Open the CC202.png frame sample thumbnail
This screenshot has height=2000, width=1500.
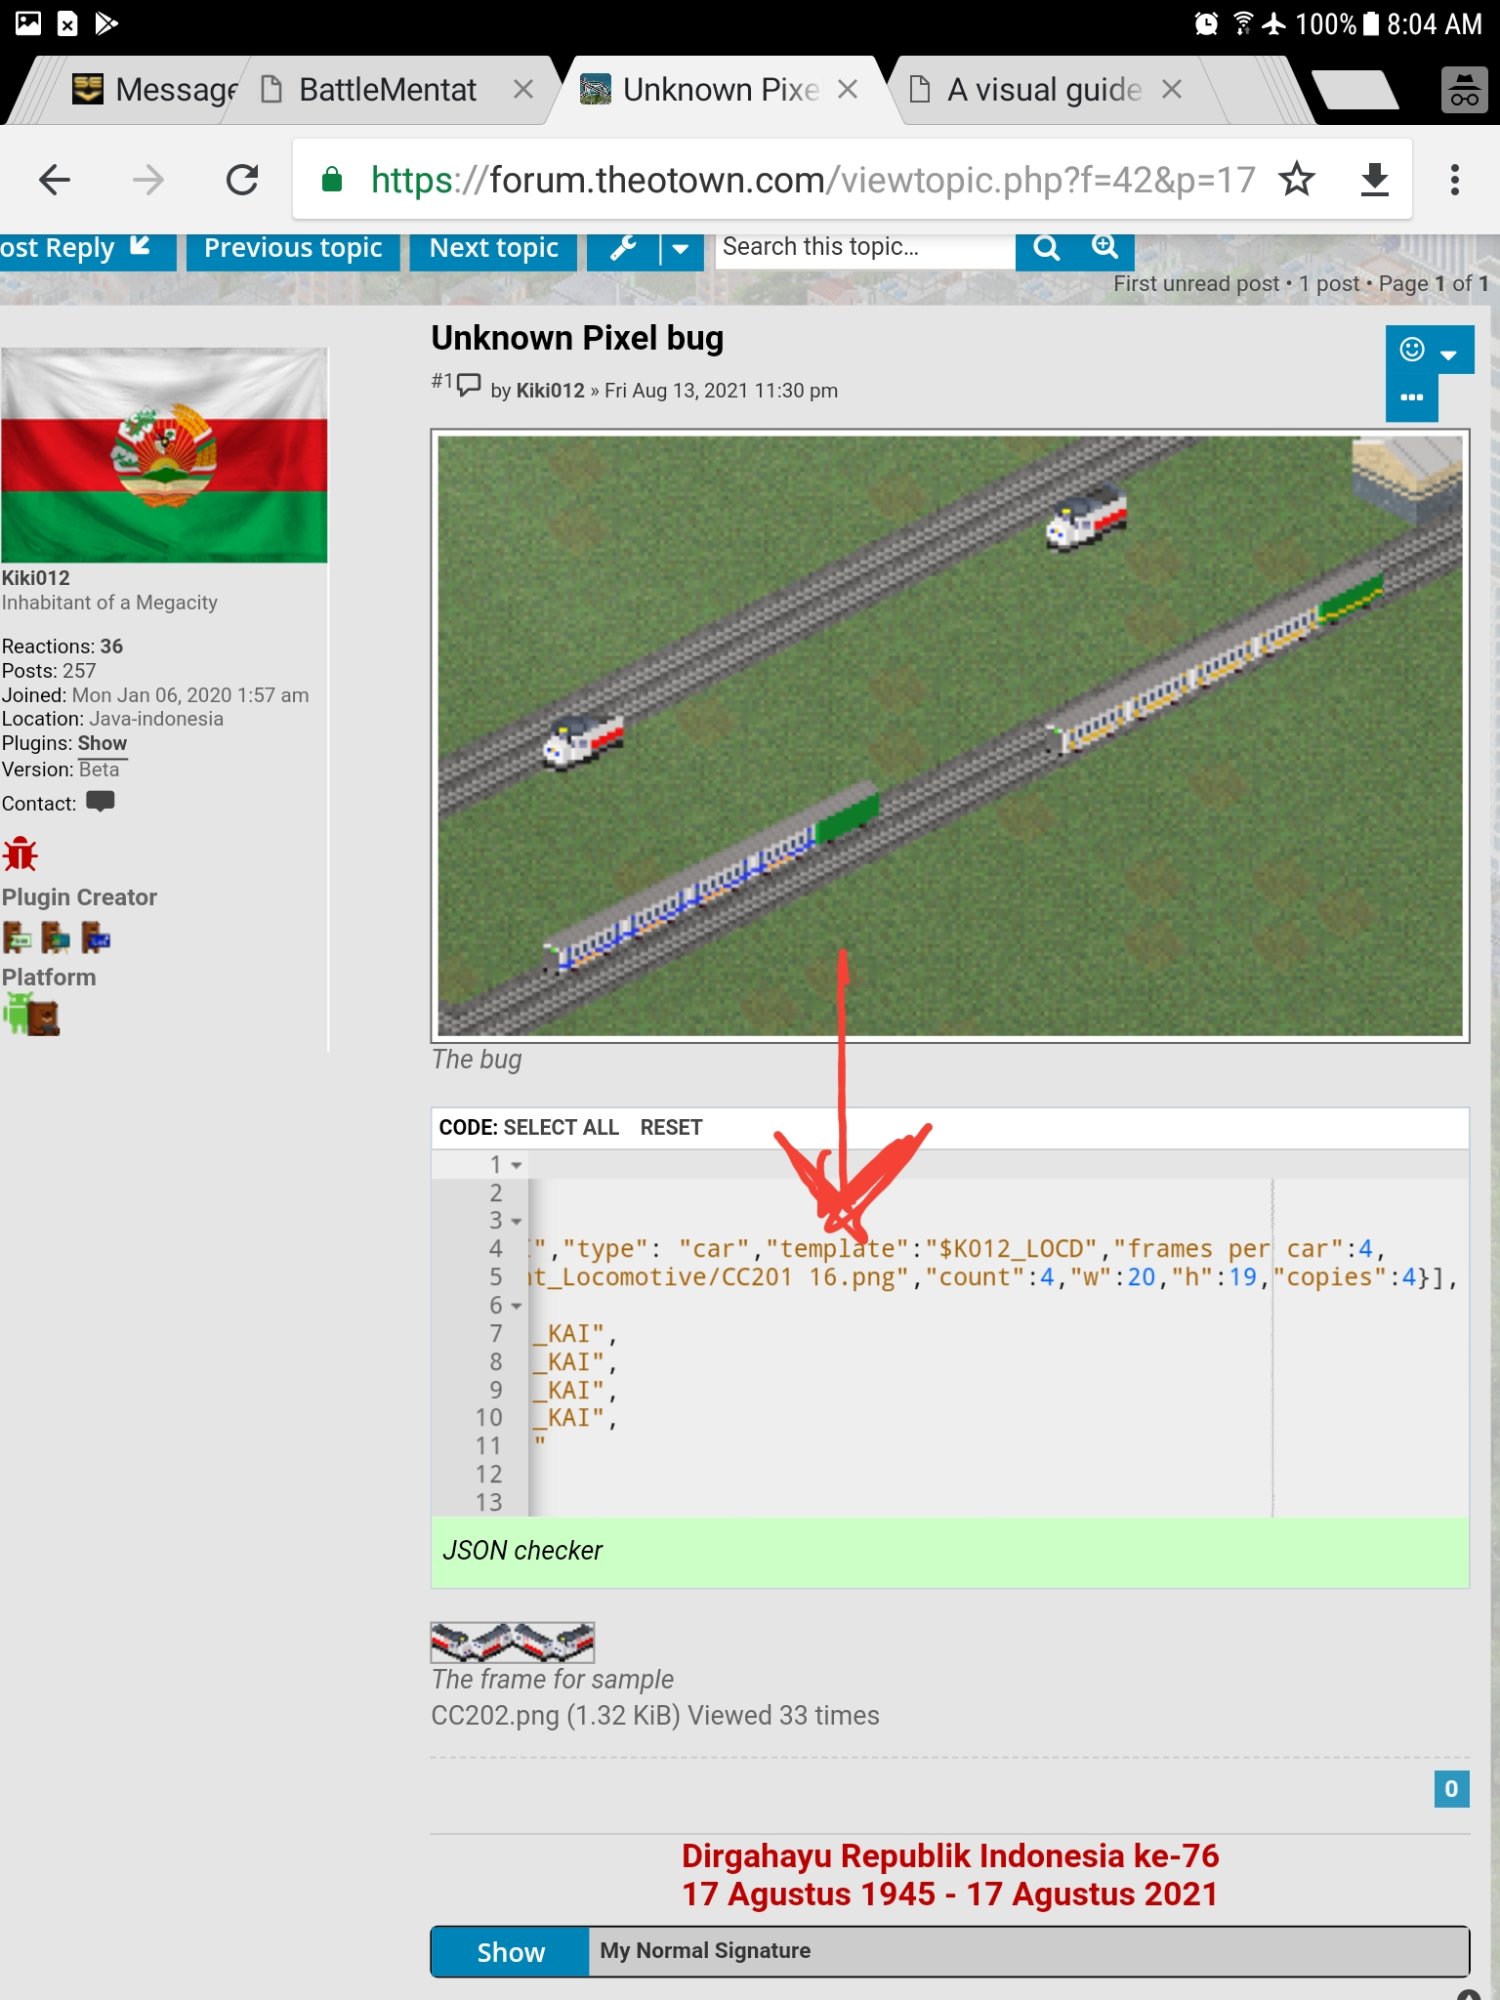click(x=512, y=1642)
